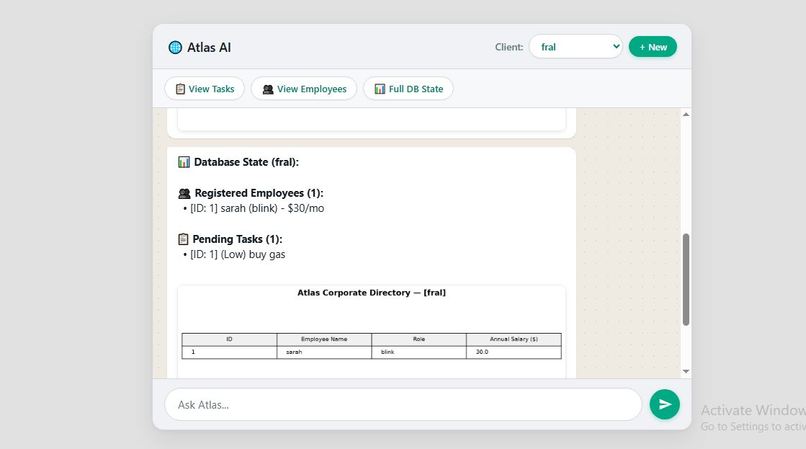Viewport: 806px width, 449px height.
Task: Click the clipboard icon in View Tasks
Action: (x=180, y=89)
